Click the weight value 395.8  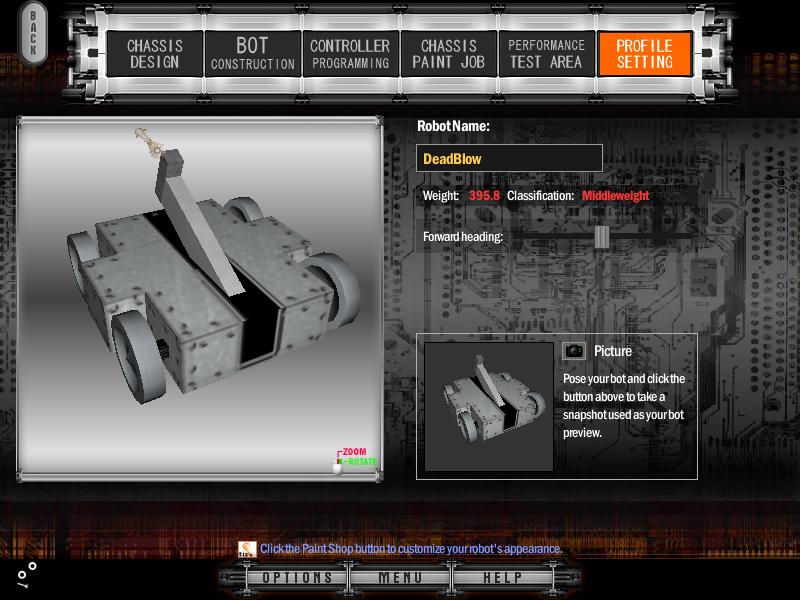point(484,196)
